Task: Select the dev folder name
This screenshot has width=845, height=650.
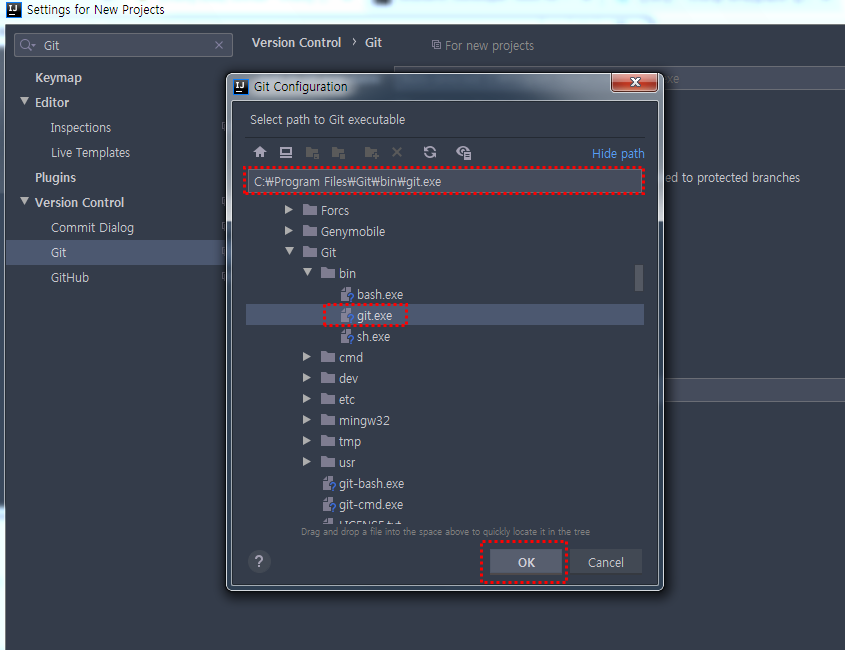Action: tap(349, 379)
